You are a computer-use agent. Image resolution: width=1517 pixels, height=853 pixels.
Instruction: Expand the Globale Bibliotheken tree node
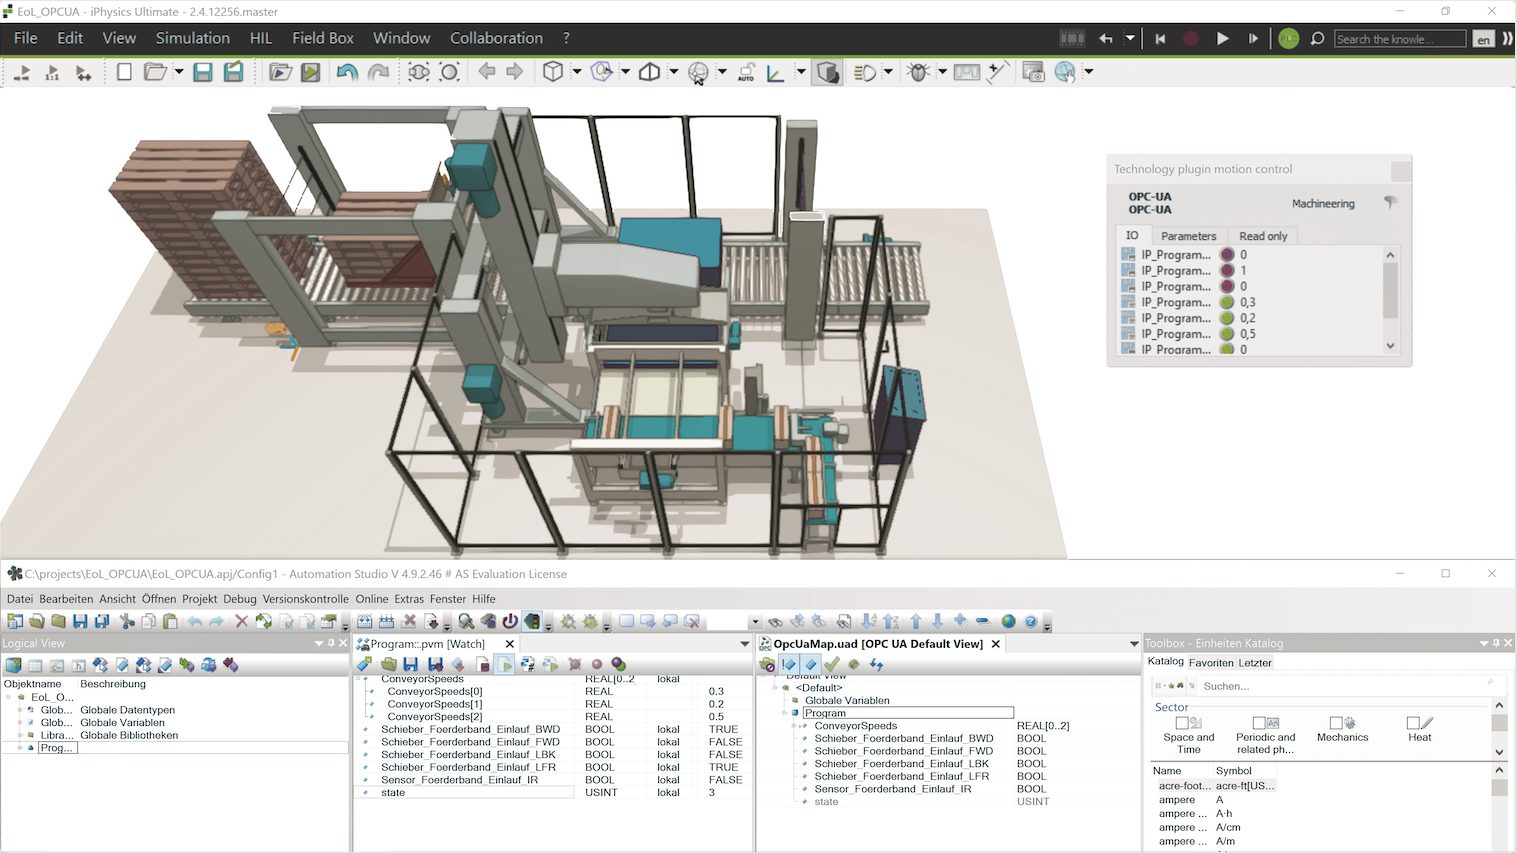pos(20,735)
